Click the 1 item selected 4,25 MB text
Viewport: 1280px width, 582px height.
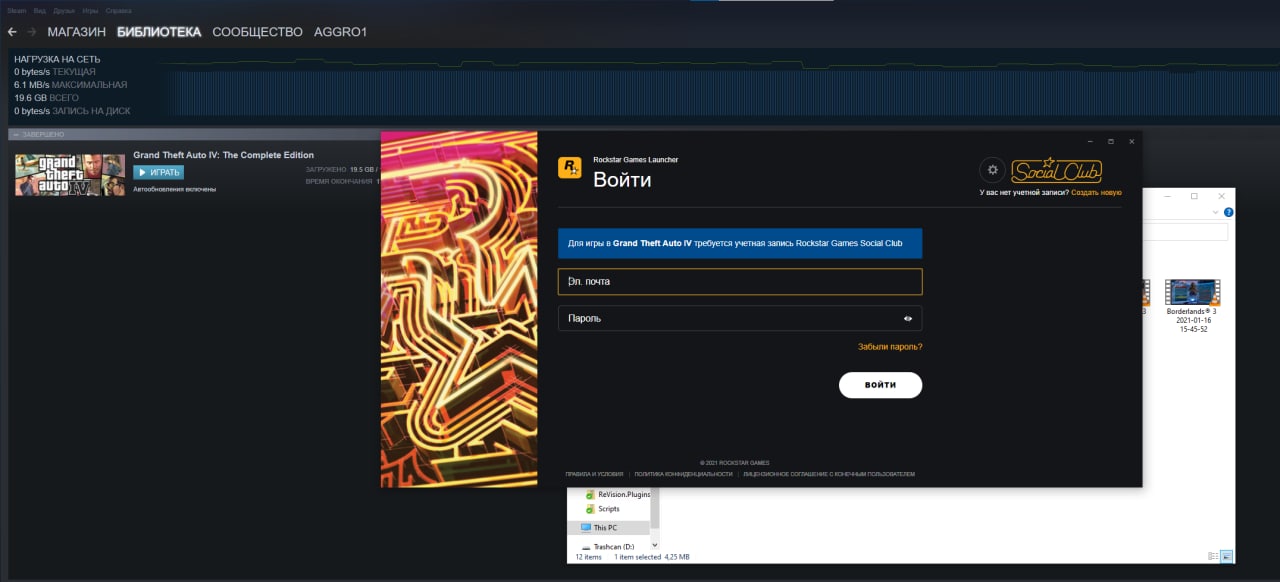(x=650, y=557)
